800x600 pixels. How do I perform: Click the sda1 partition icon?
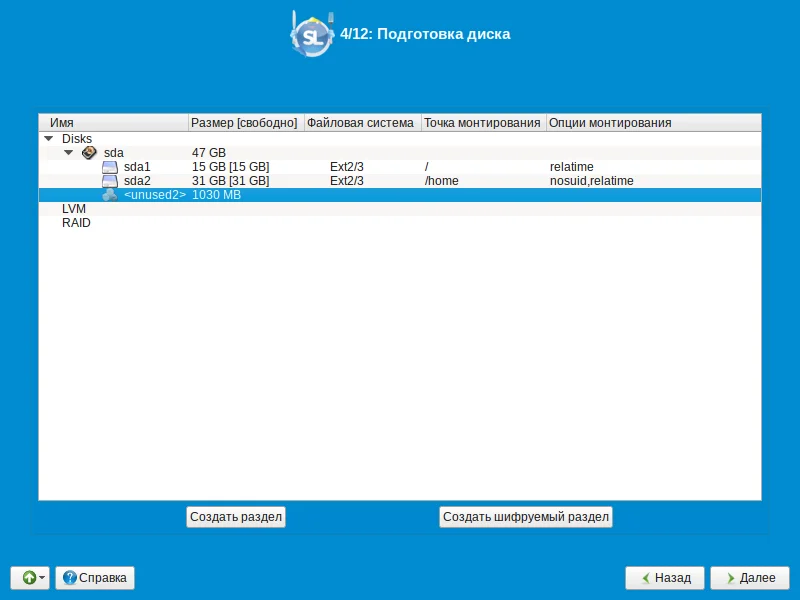click(x=110, y=167)
